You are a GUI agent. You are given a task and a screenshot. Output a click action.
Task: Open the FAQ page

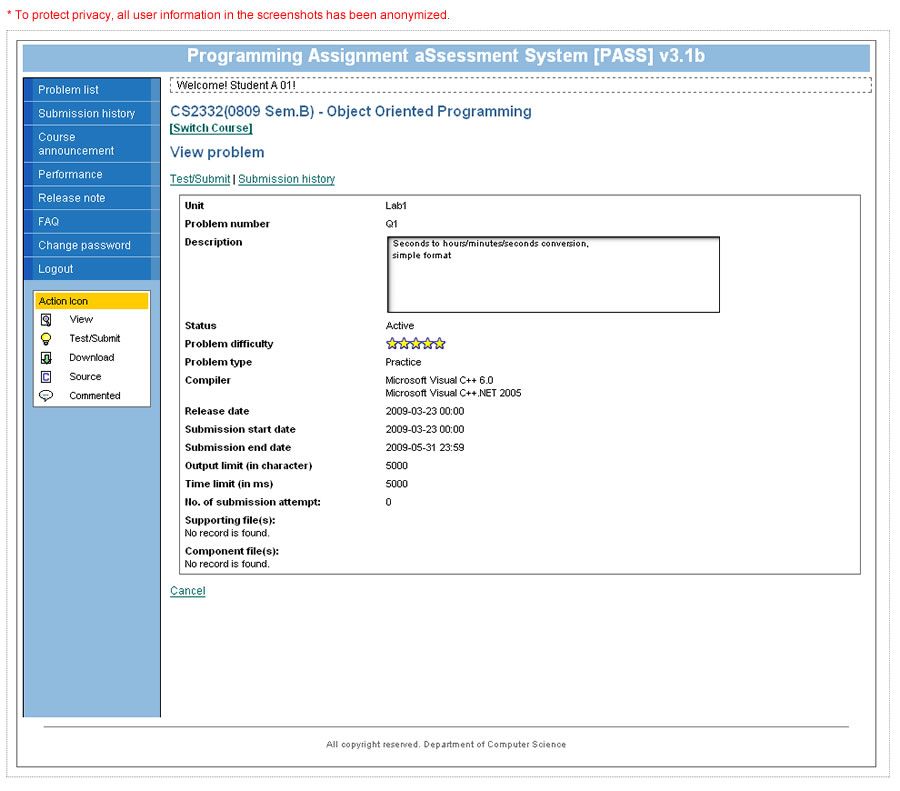point(49,222)
